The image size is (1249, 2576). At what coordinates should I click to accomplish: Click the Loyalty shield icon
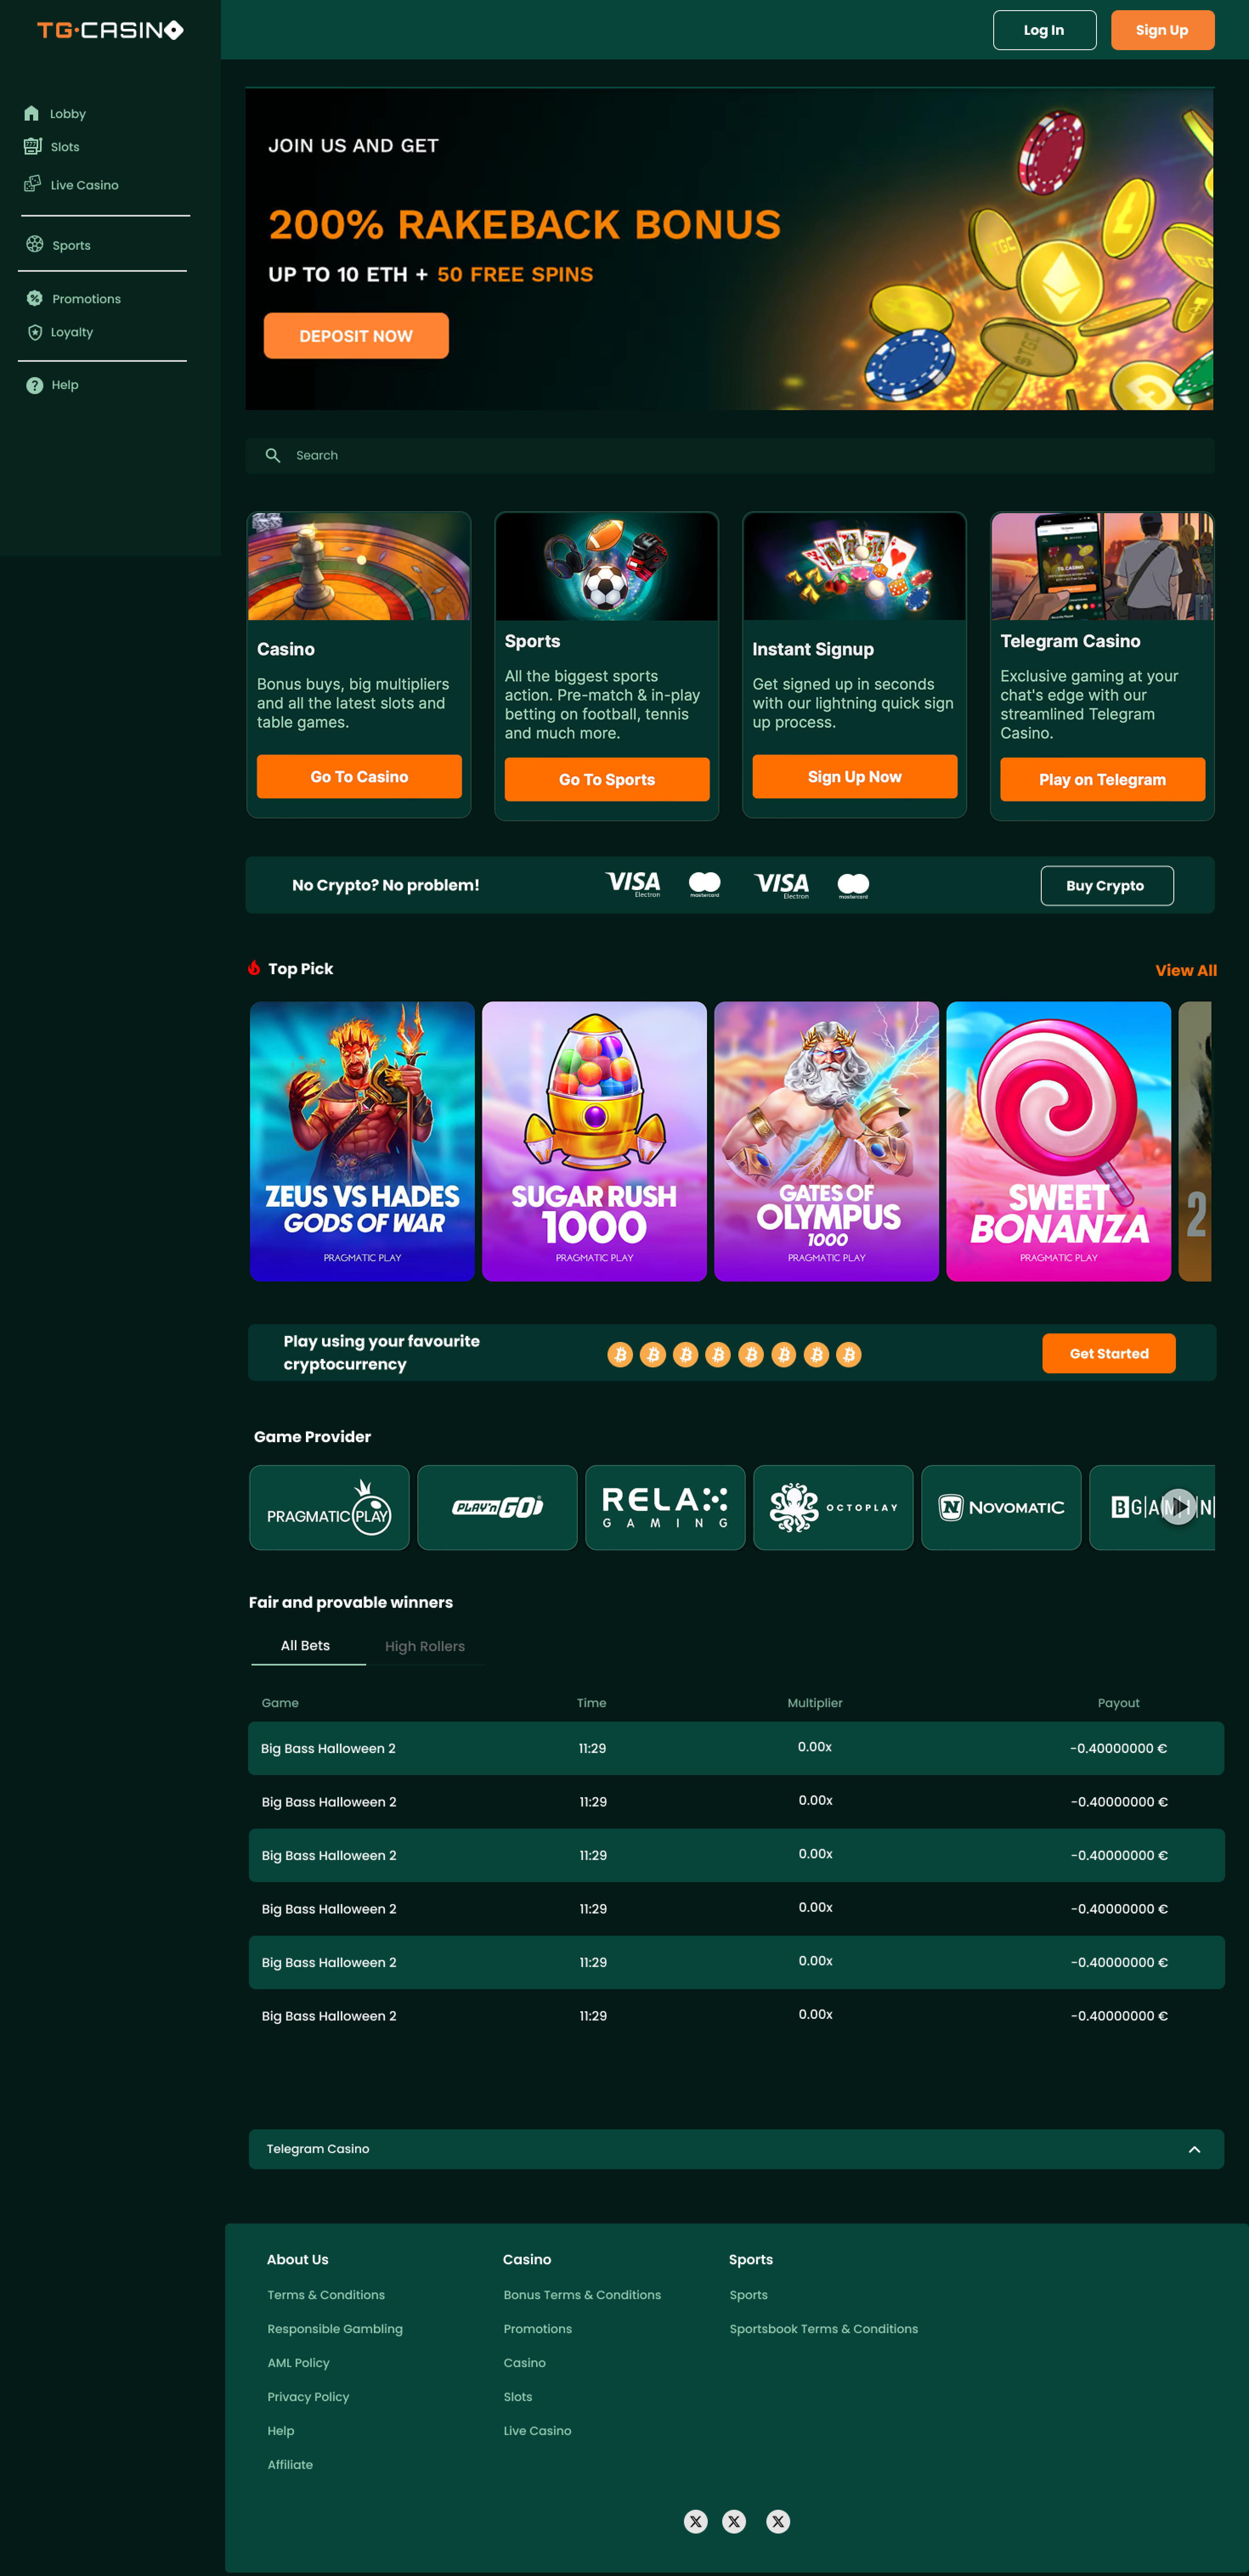pyautogui.click(x=35, y=332)
